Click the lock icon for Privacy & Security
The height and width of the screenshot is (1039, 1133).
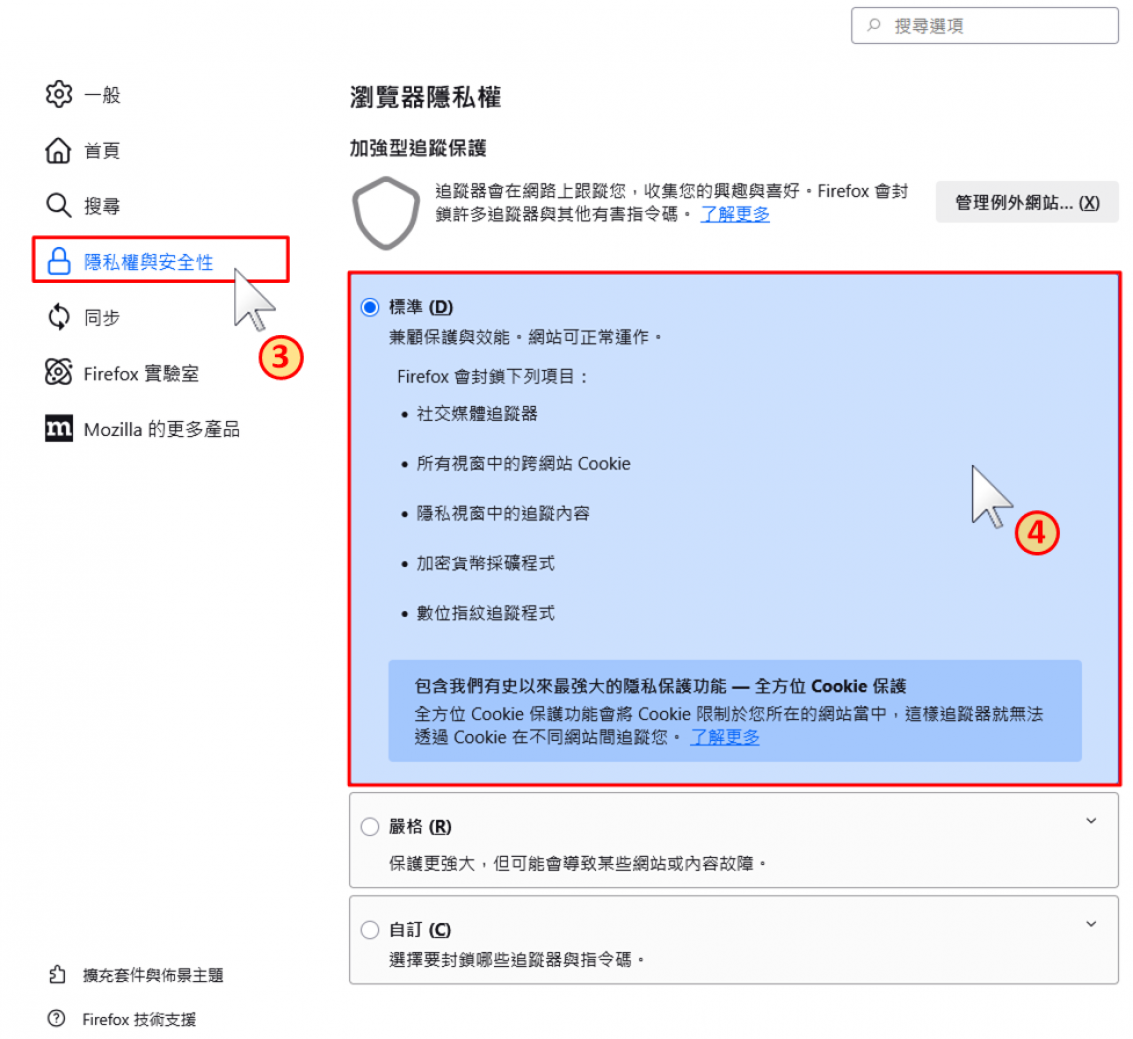click(x=59, y=261)
